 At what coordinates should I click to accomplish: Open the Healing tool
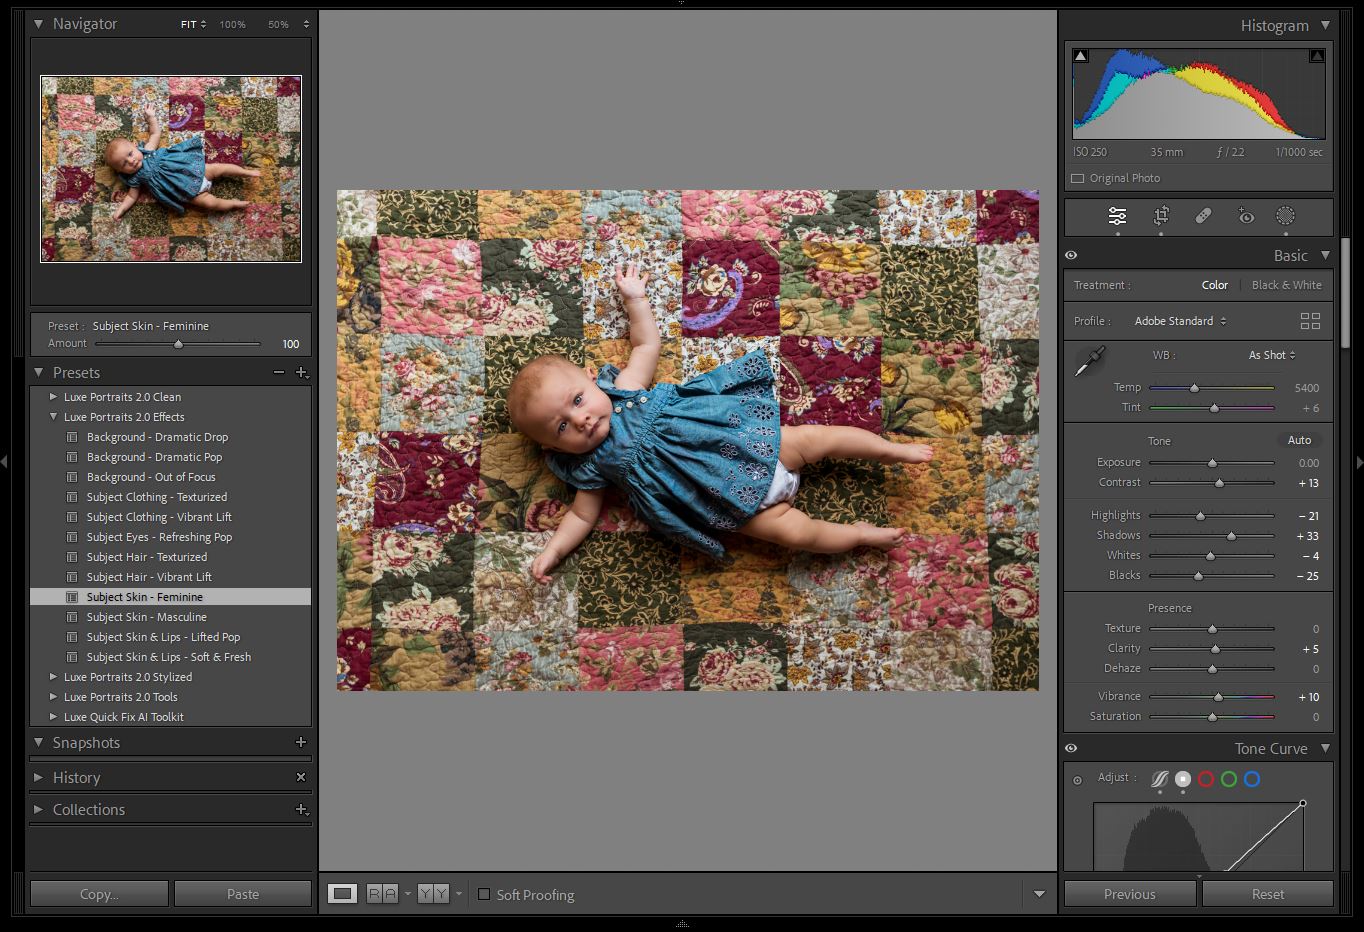point(1203,216)
